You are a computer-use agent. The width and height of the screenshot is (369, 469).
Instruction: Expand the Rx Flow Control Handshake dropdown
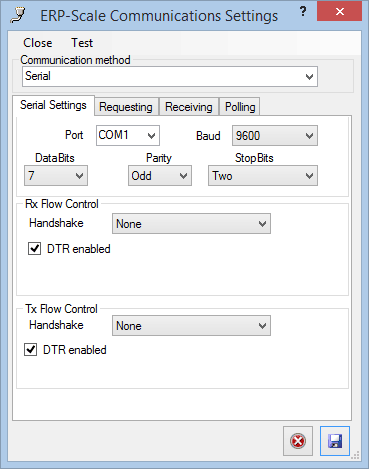click(191, 224)
